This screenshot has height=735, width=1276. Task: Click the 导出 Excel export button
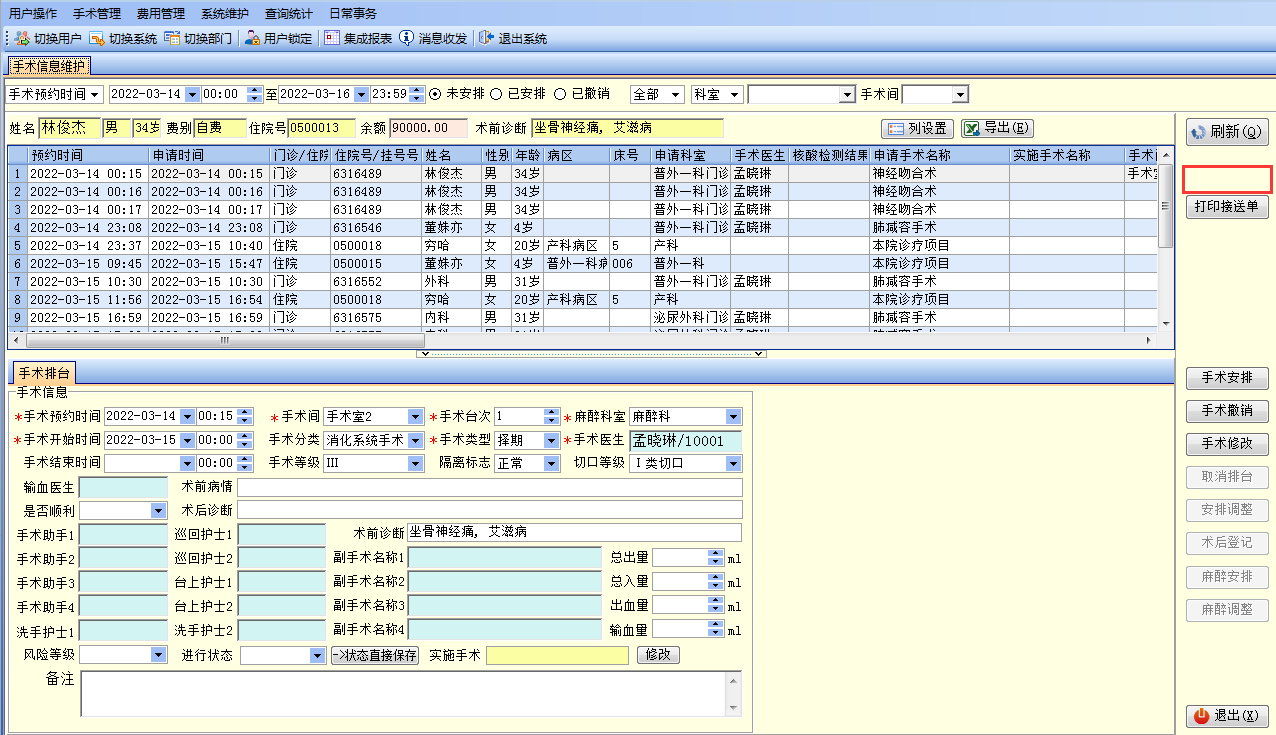996,128
